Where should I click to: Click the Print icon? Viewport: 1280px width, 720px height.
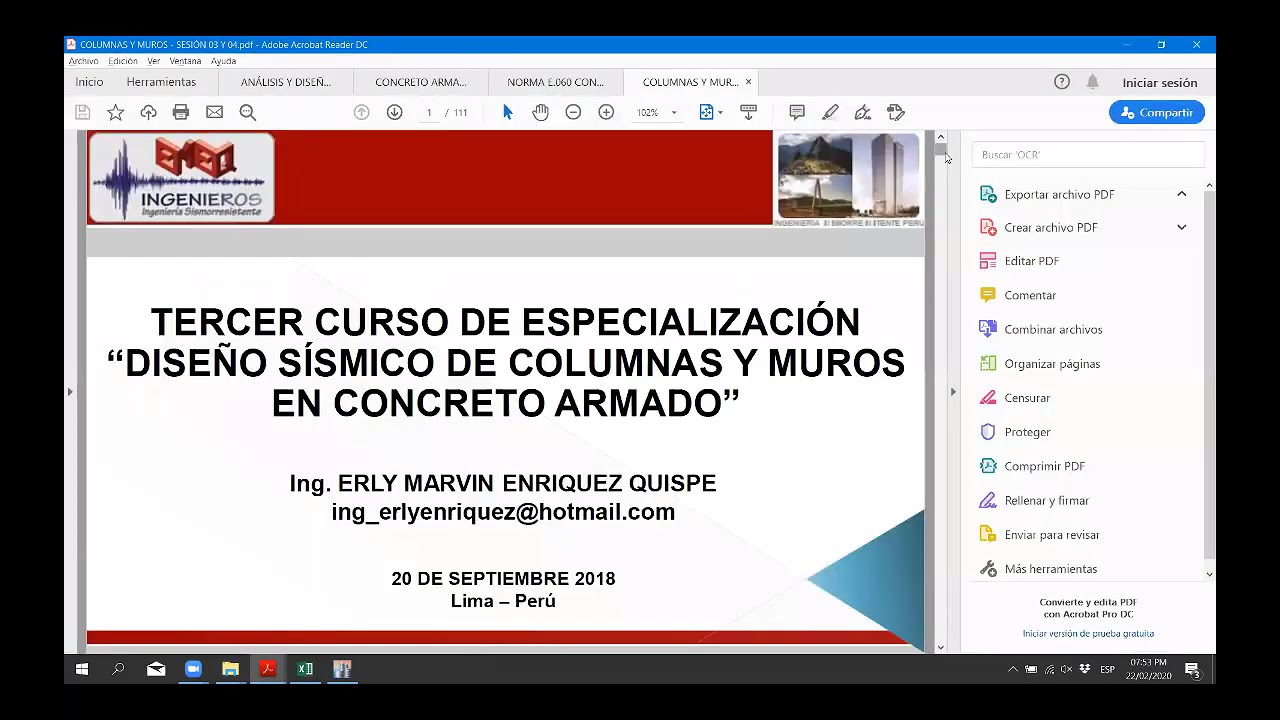coord(181,113)
